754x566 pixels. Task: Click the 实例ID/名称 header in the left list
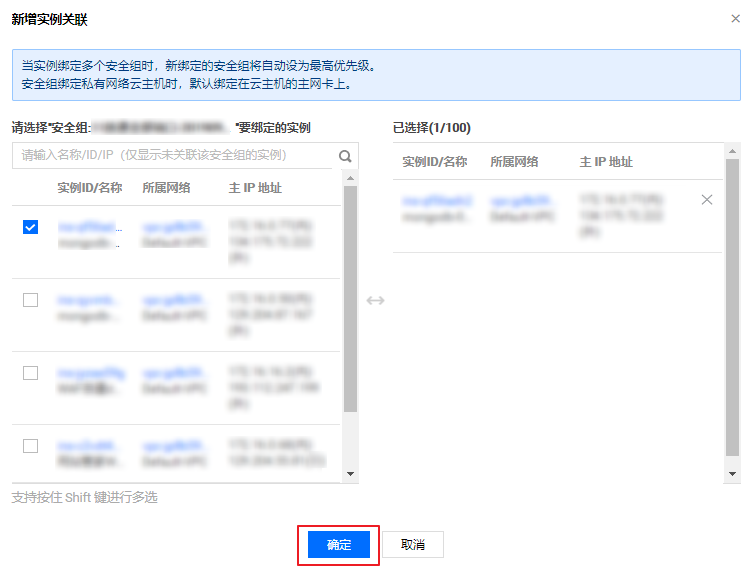(90, 188)
